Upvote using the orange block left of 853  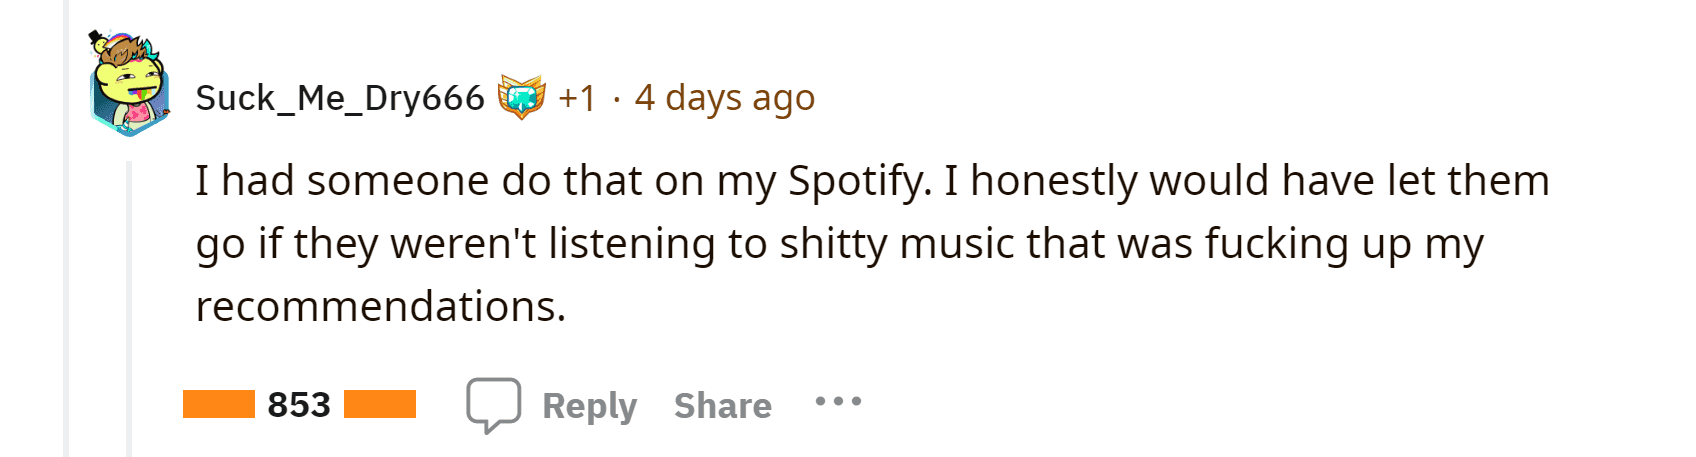[x=219, y=404]
